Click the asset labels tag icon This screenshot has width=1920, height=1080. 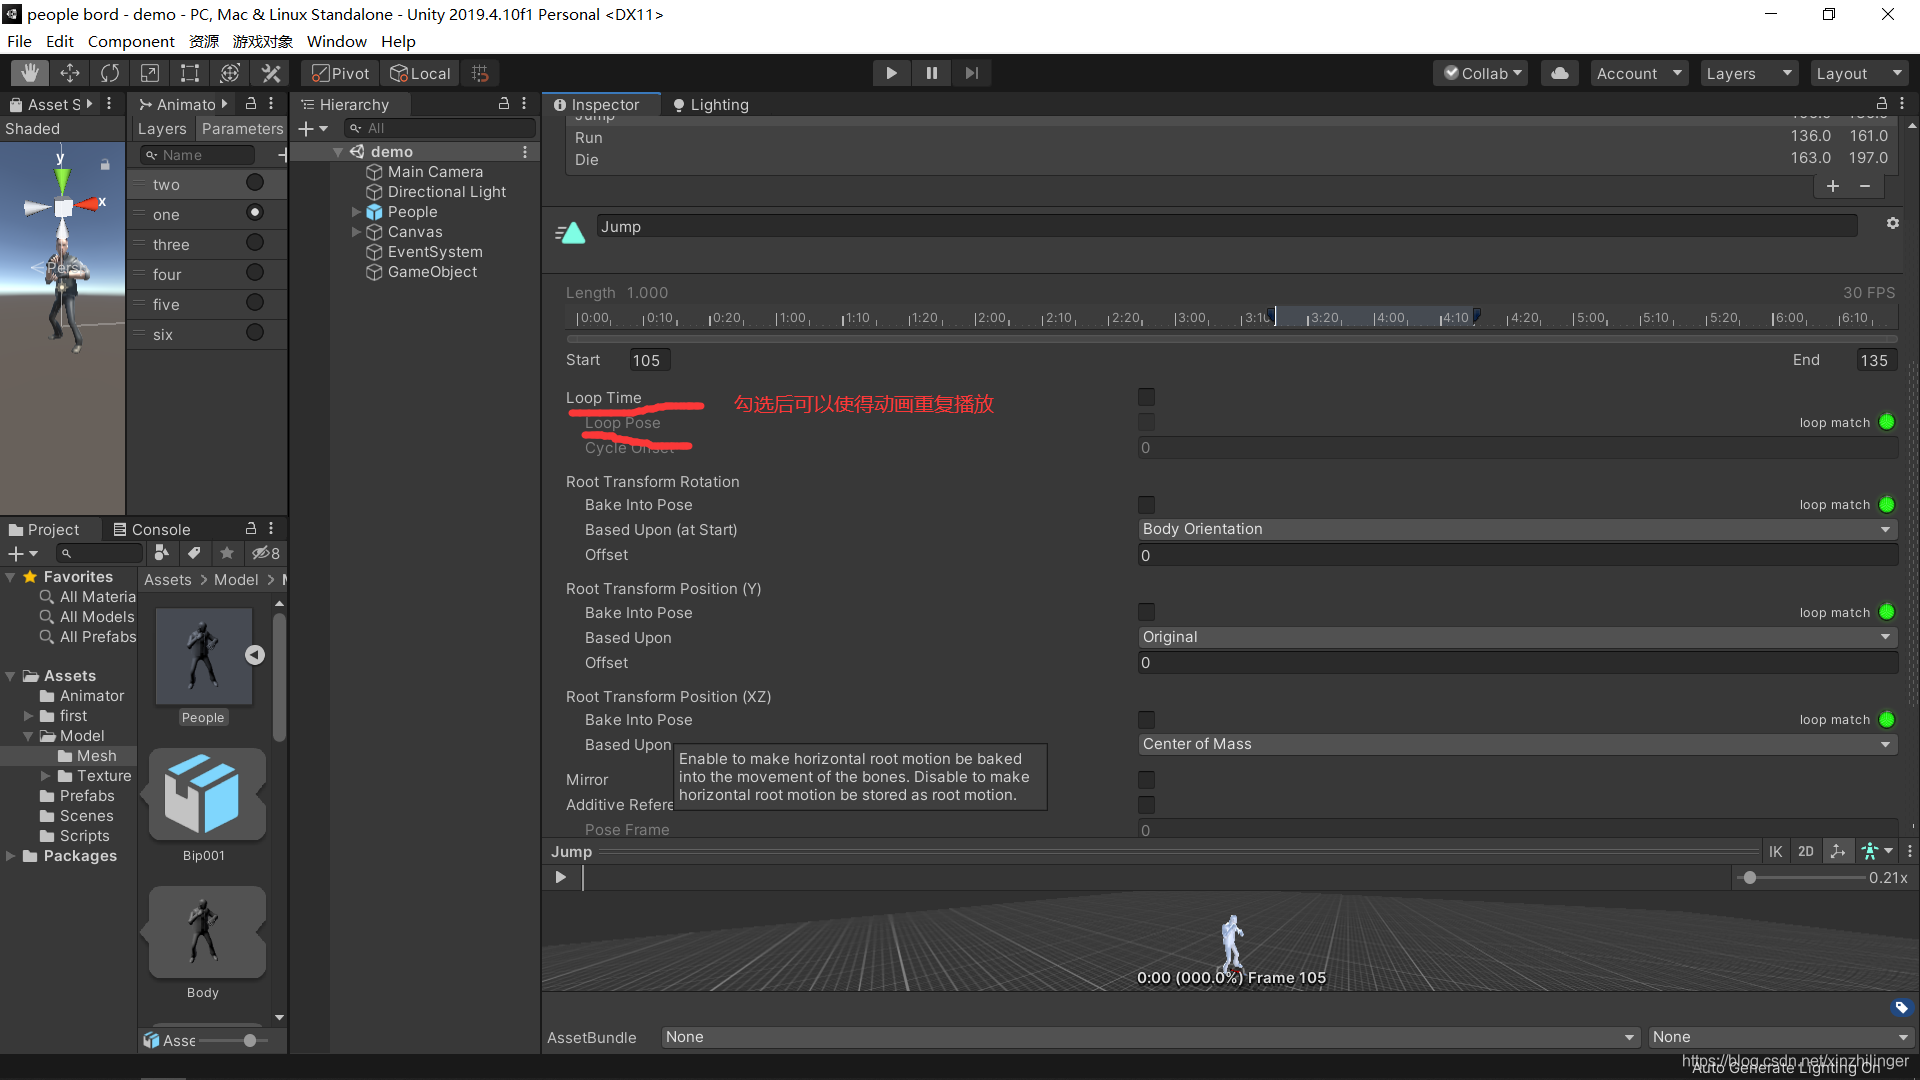pyautogui.click(x=1902, y=1007)
